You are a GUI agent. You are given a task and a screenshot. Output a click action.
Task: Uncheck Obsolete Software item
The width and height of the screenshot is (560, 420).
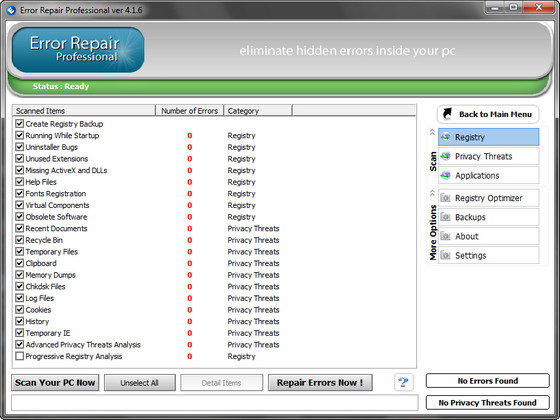click(x=20, y=216)
